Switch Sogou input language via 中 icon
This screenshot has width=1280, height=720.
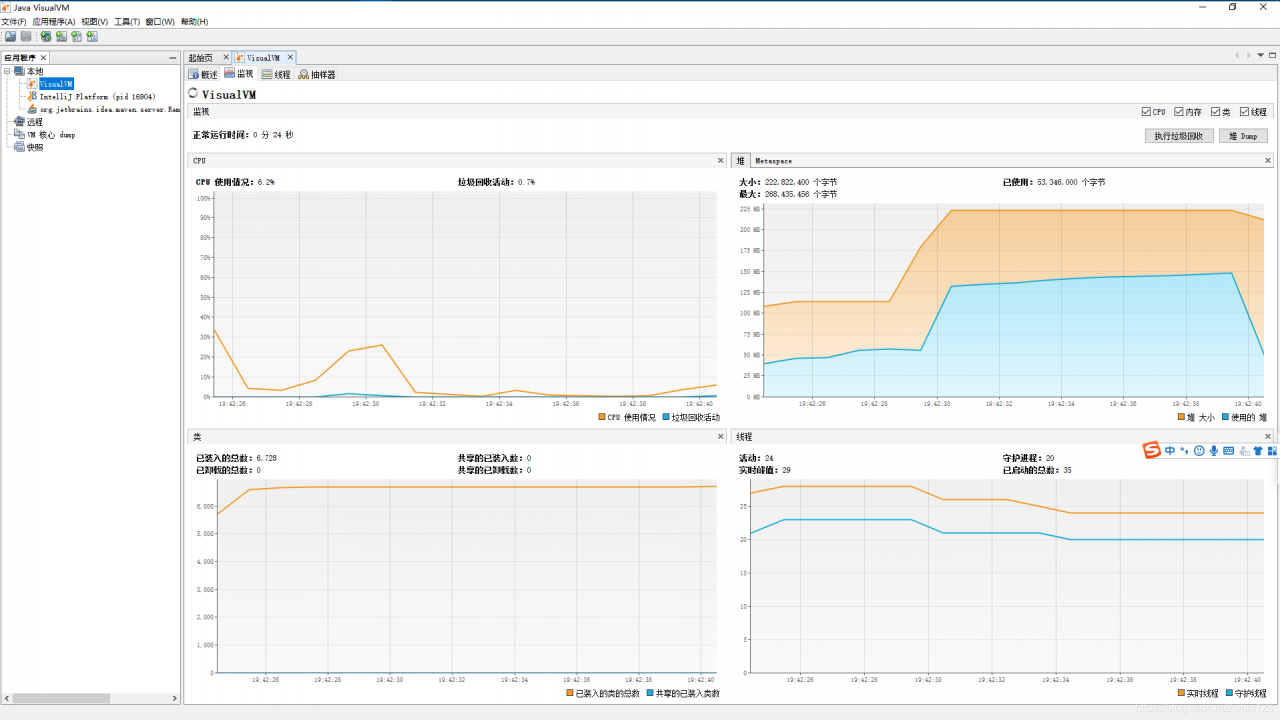1170,451
